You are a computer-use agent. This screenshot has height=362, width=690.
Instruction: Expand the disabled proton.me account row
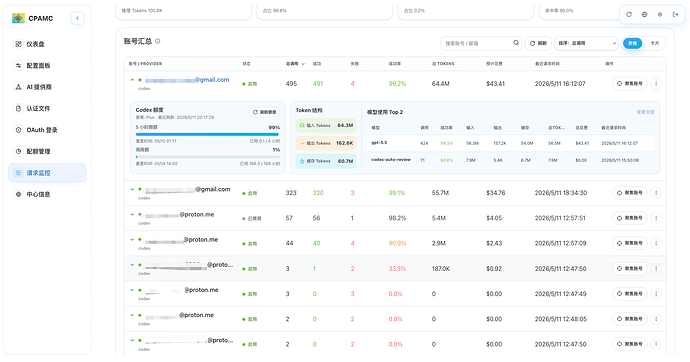(132, 215)
